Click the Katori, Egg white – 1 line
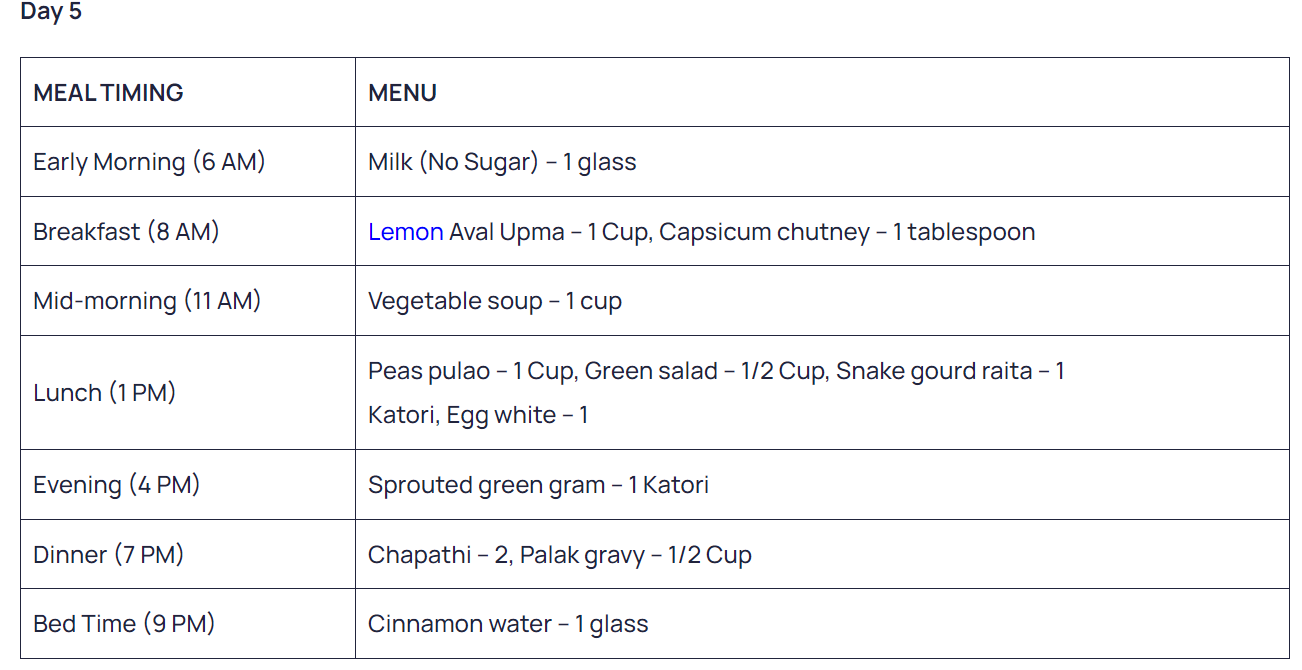 [x=478, y=415]
